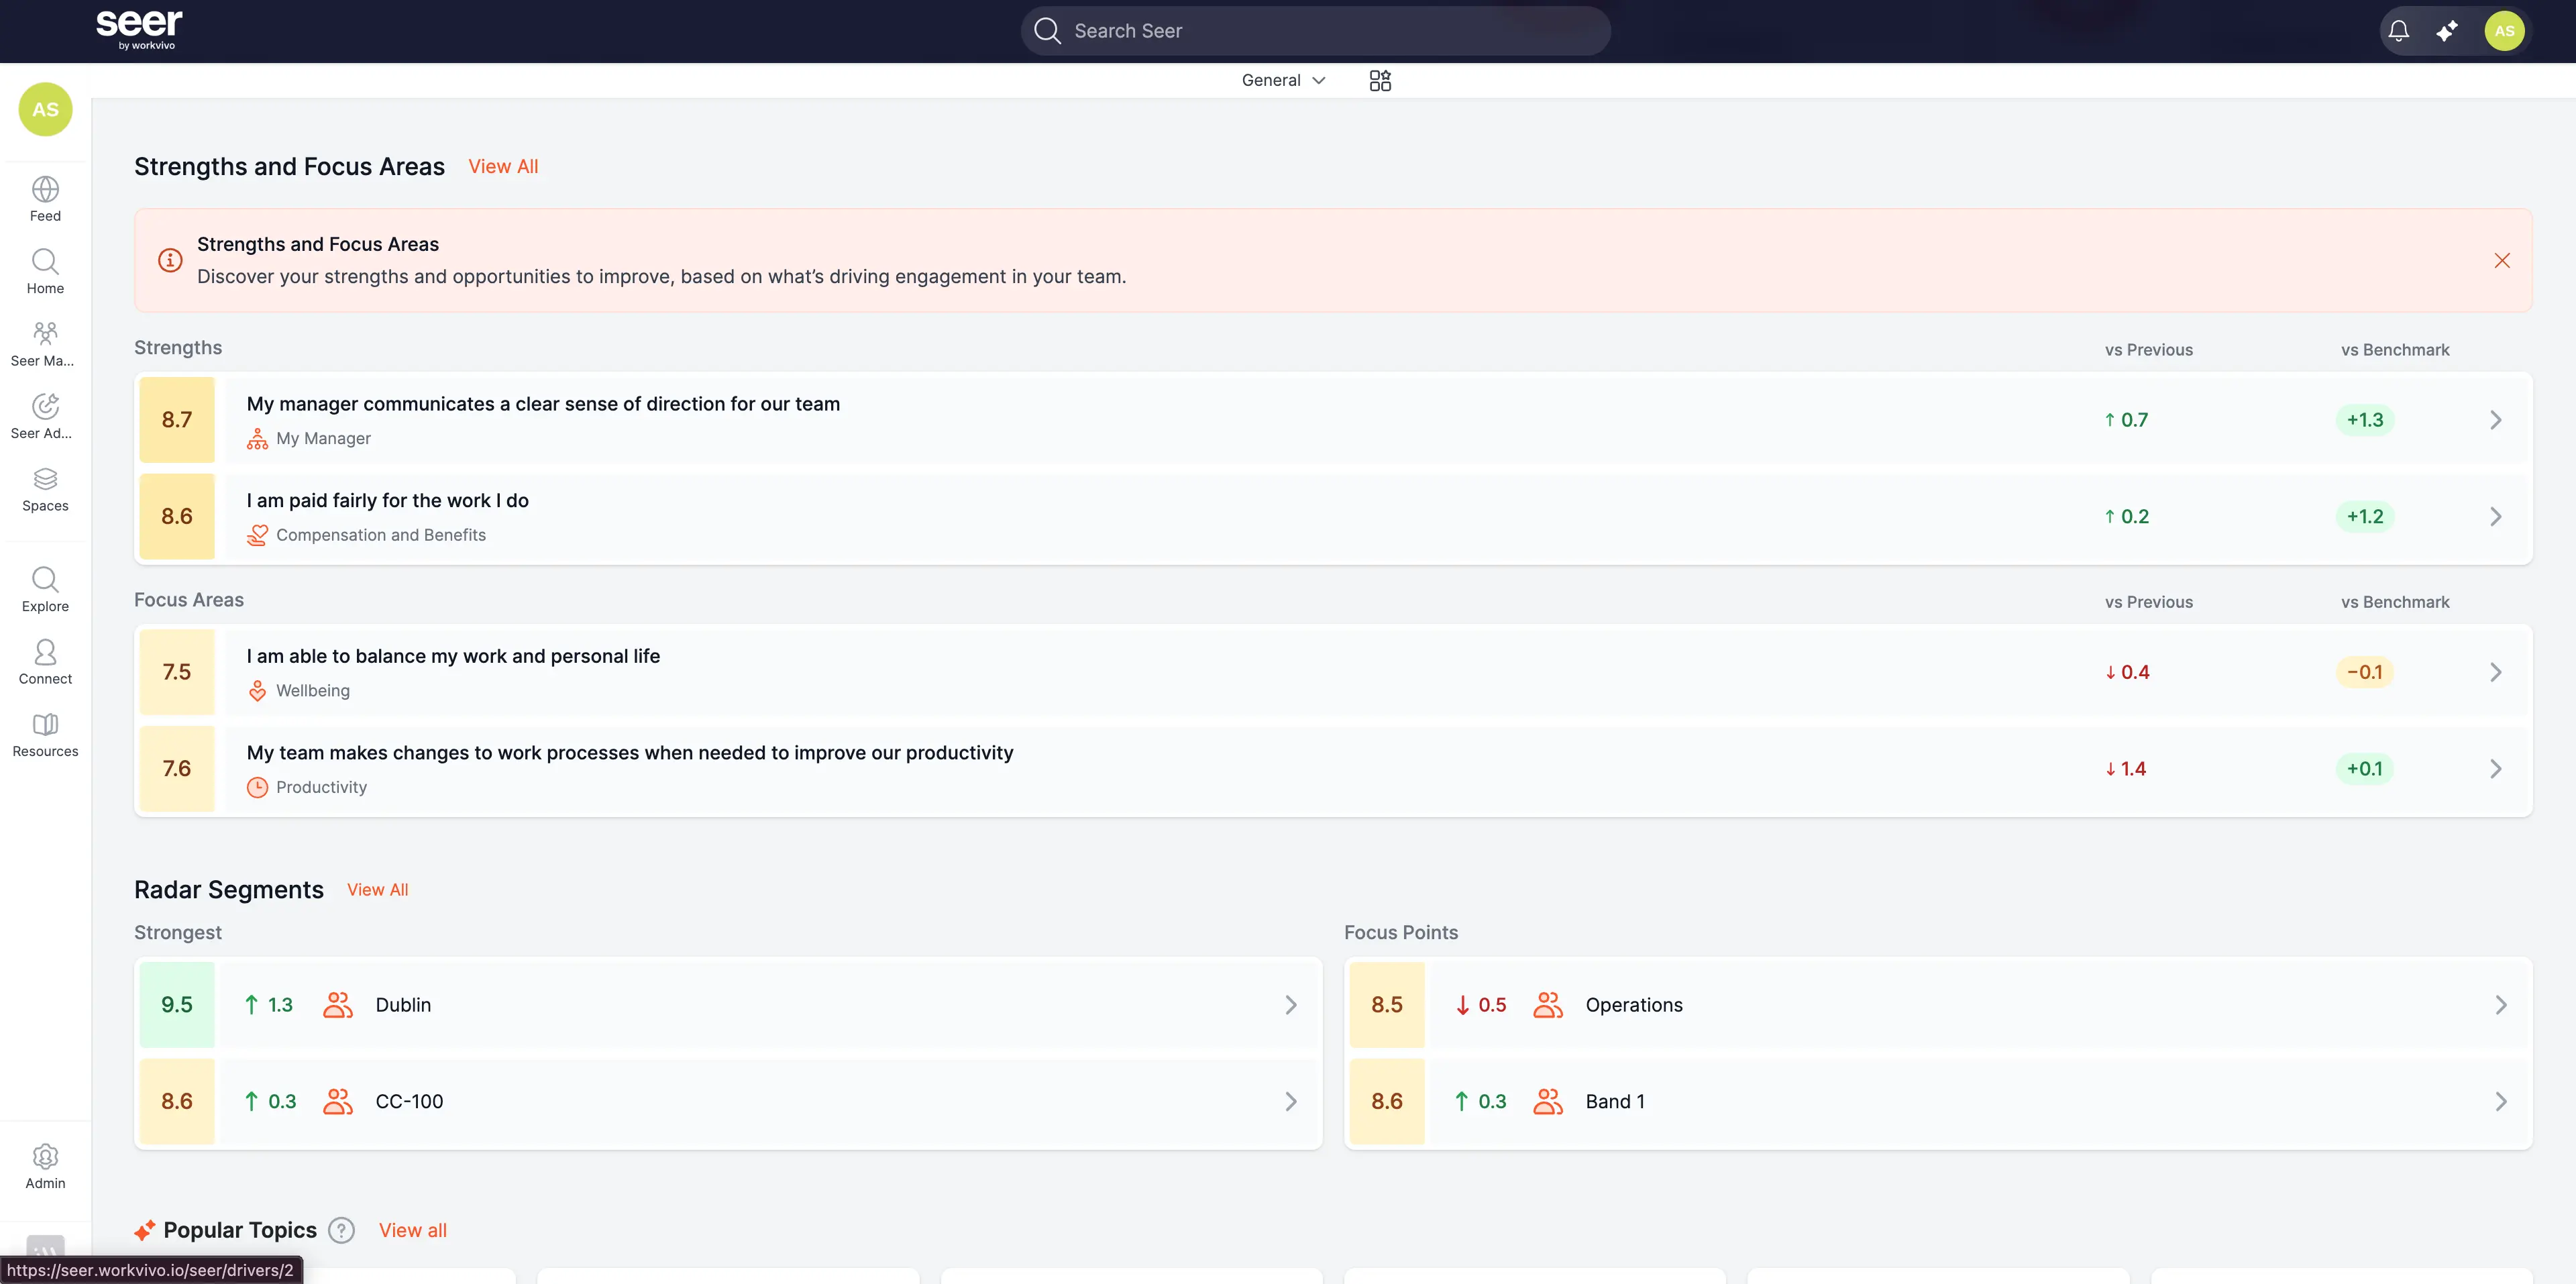
Task: Open Explore in the sidebar
Action: click(x=45, y=590)
